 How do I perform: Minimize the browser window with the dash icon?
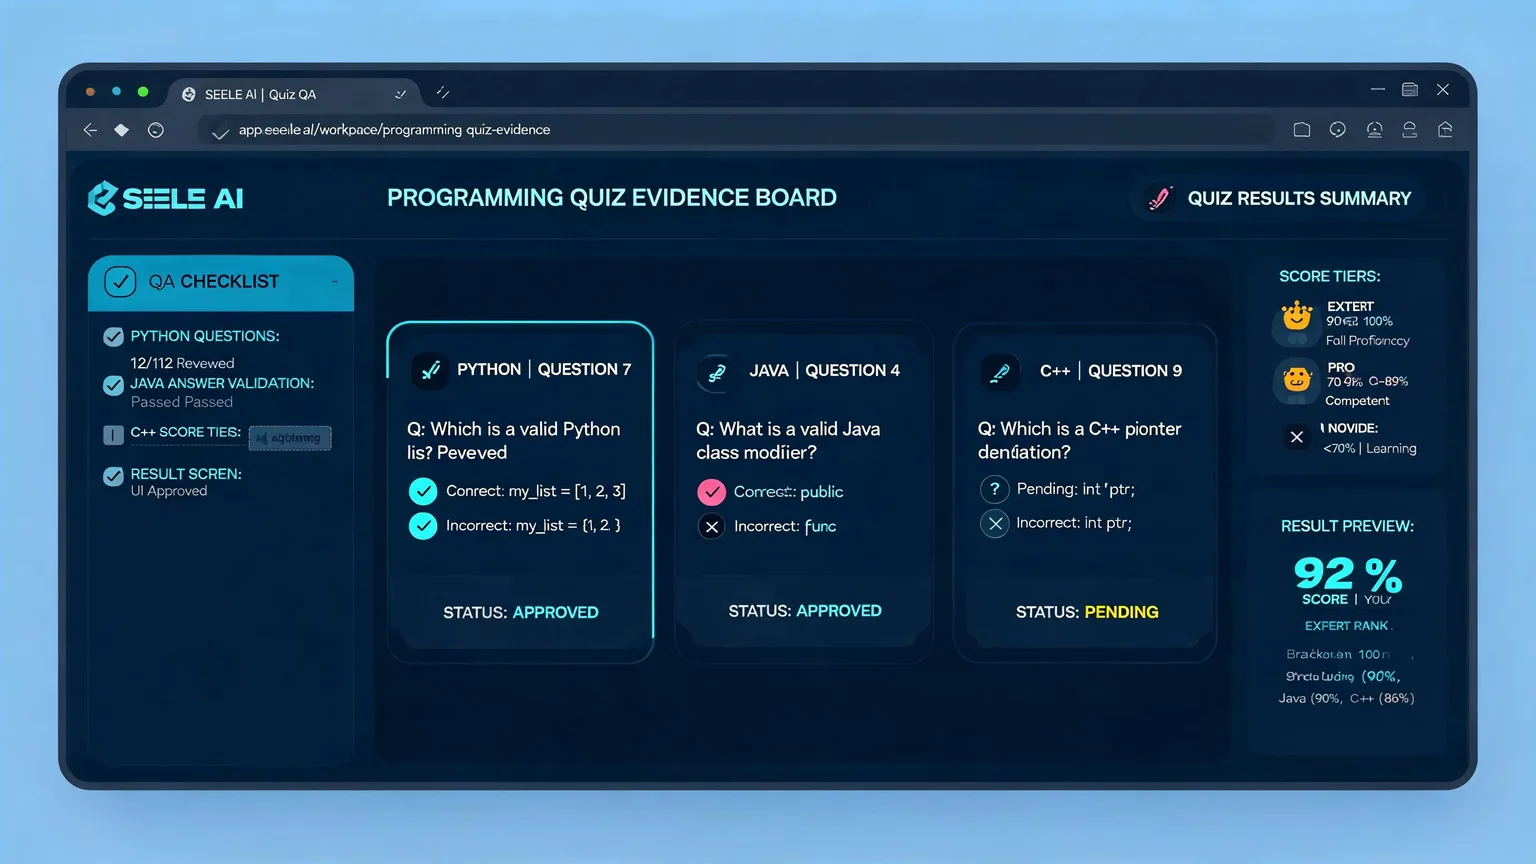click(1378, 89)
